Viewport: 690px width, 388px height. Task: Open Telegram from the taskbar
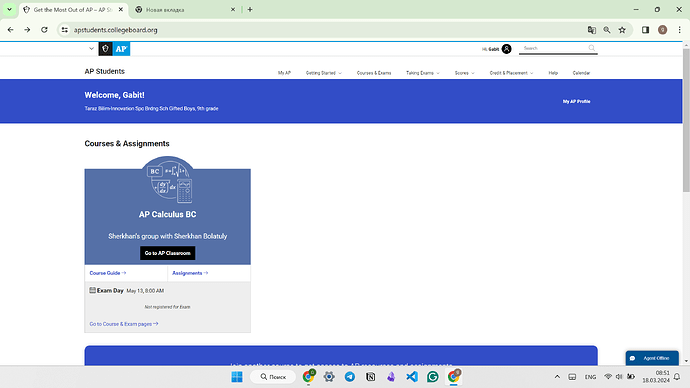[350, 377]
